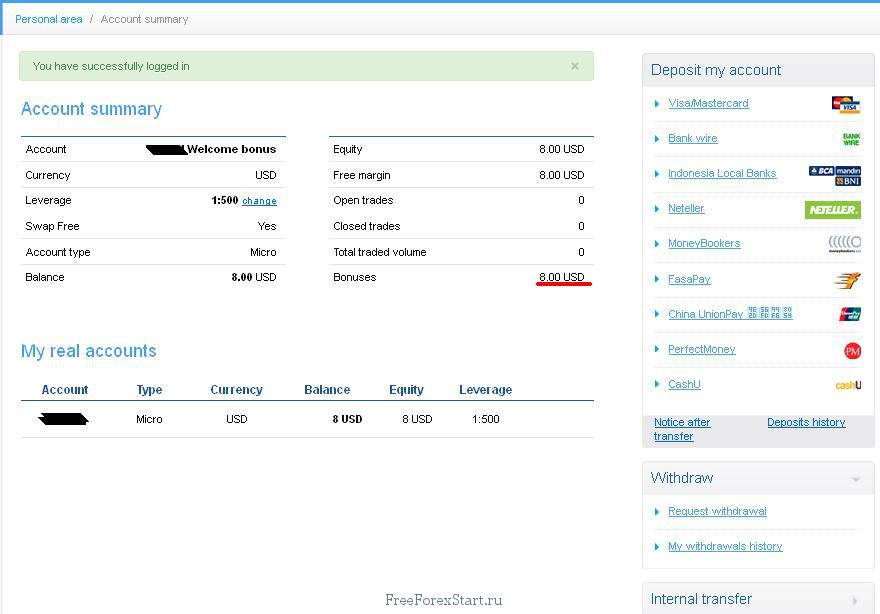This screenshot has width=880, height=614.
Task: Click the BCA Mandiri BNI banks logo
Action: (x=834, y=175)
